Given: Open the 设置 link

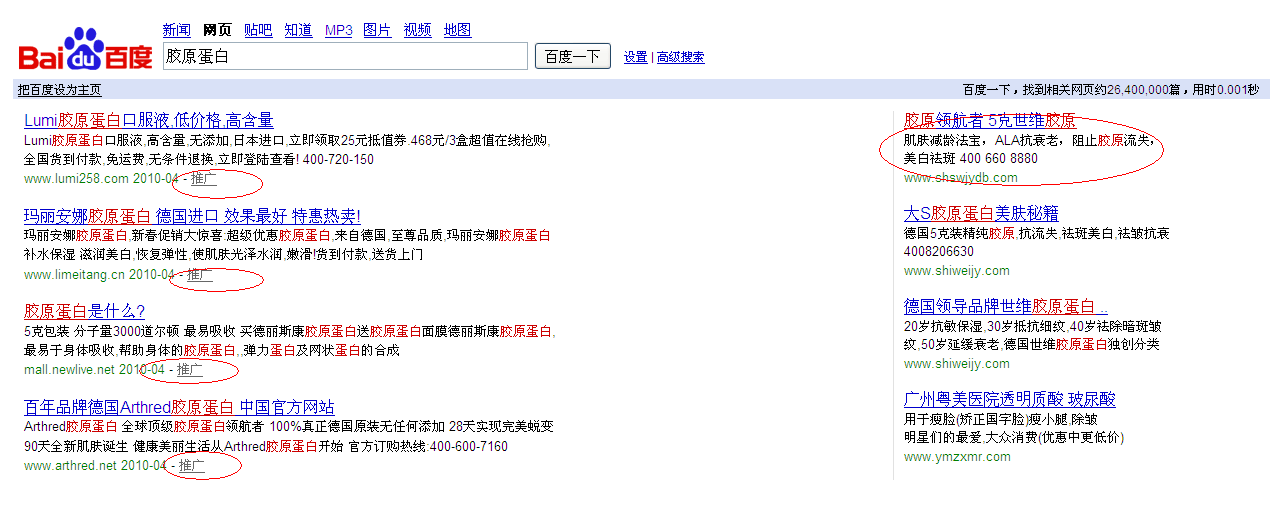Looking at the screenshot, I should pos(636,57).
